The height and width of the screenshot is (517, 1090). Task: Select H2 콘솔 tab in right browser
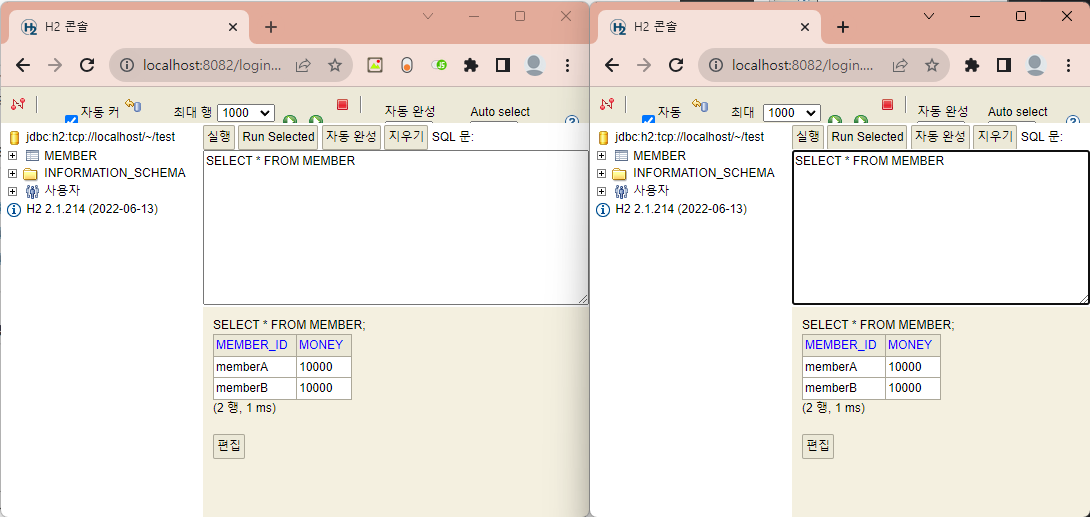[x=709, y=27]
